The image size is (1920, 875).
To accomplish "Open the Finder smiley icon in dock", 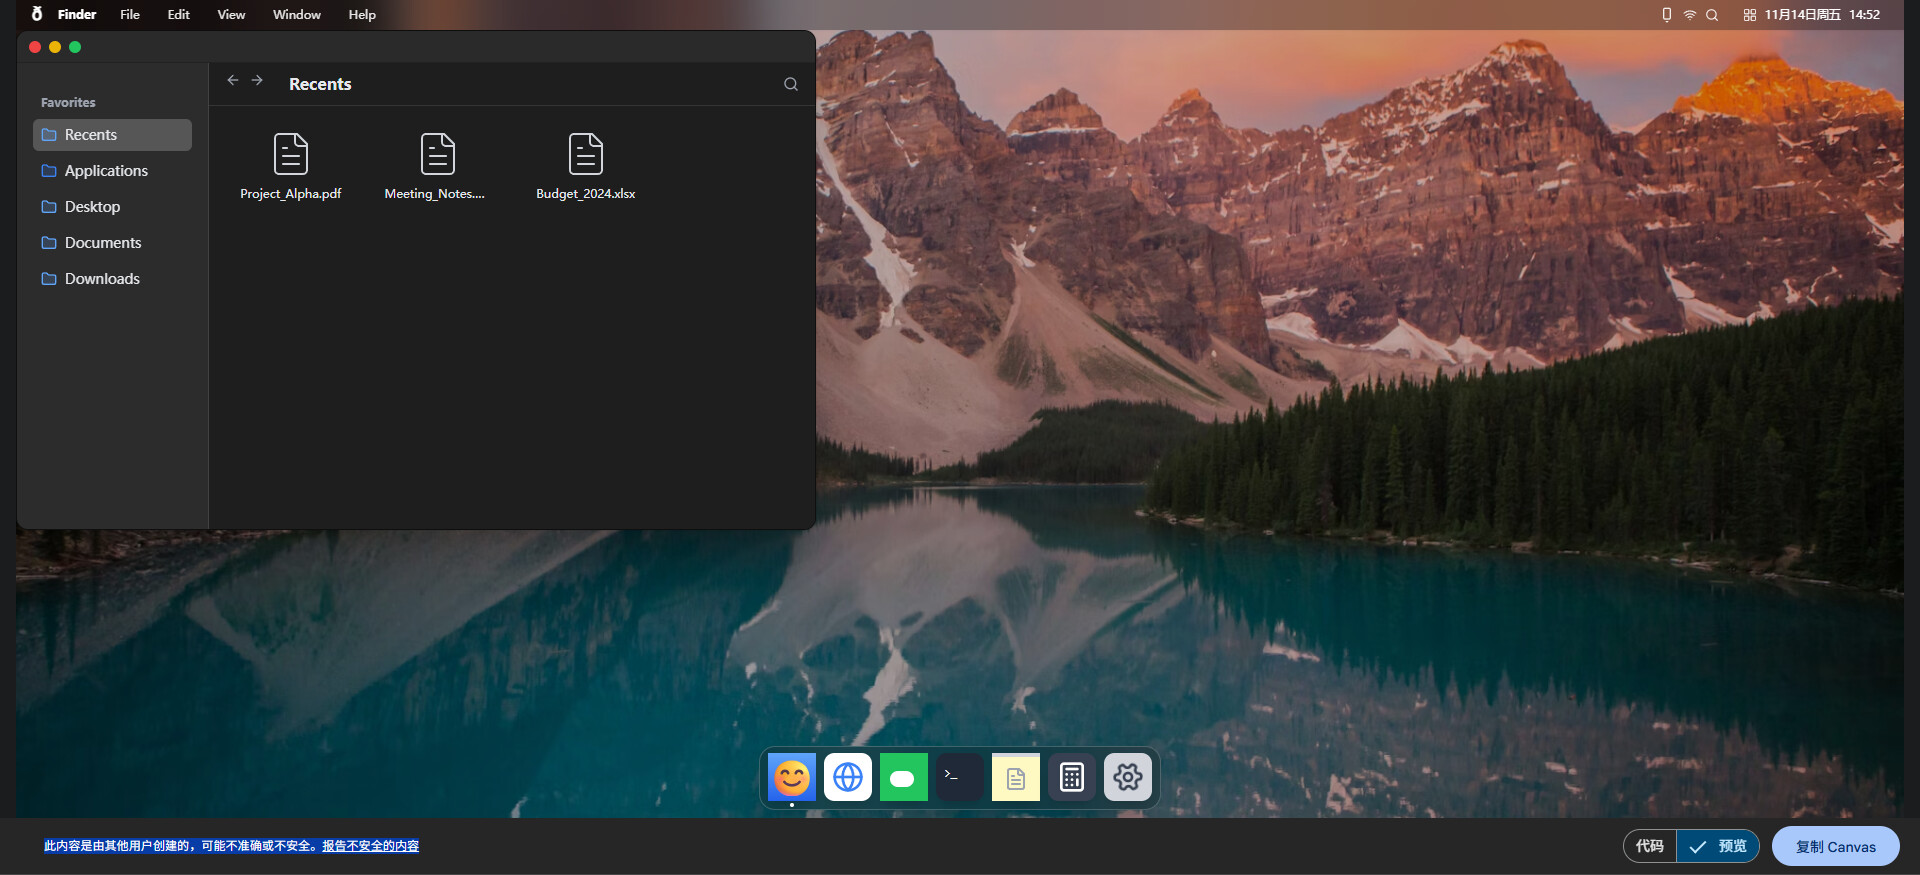I will [792, 777].
